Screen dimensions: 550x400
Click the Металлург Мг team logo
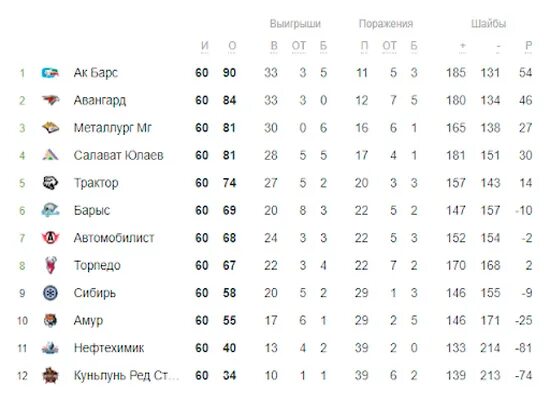tap(50, 128)
